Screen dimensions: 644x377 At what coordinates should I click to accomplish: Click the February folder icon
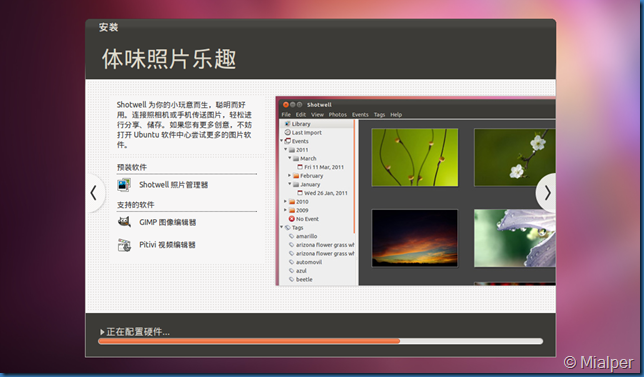(x=296, y=176)
